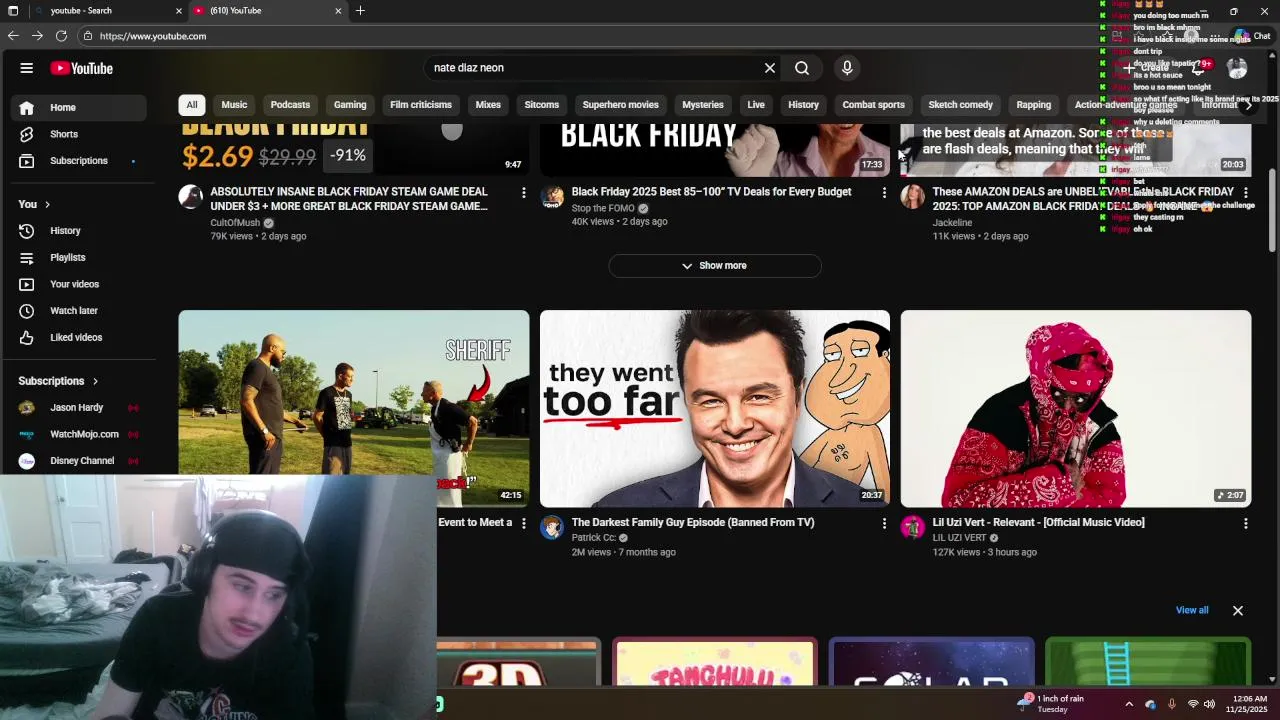
Task: Open more options for the Steam game deal video
Action: pyautogui.click(x=523, y=192)
